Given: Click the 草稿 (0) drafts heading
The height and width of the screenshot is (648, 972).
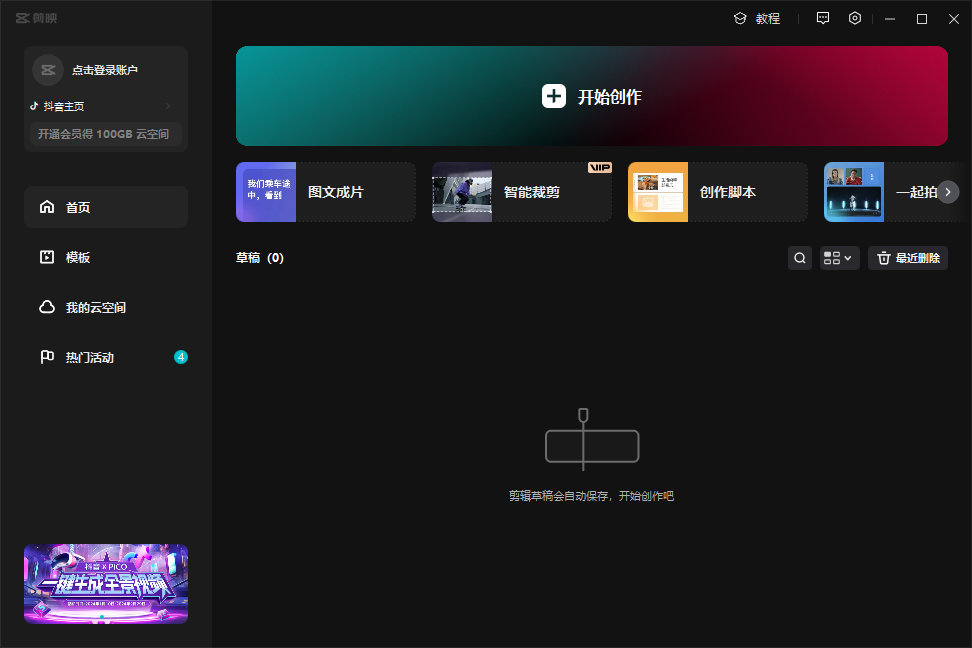Looking at the screenshot, I should [x=260, y=258].
